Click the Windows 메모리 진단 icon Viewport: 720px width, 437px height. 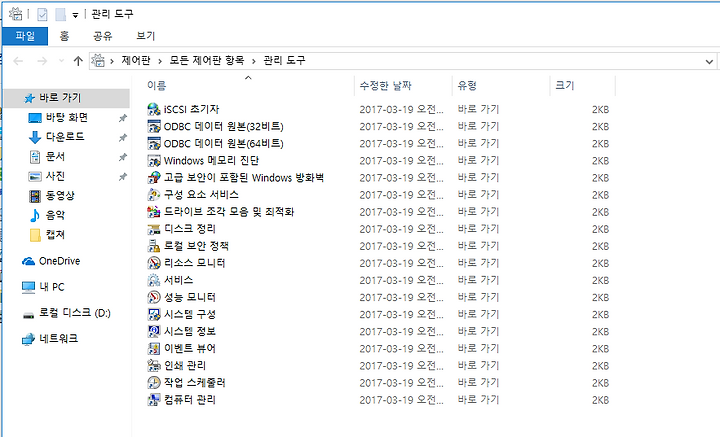pos(153,161)
